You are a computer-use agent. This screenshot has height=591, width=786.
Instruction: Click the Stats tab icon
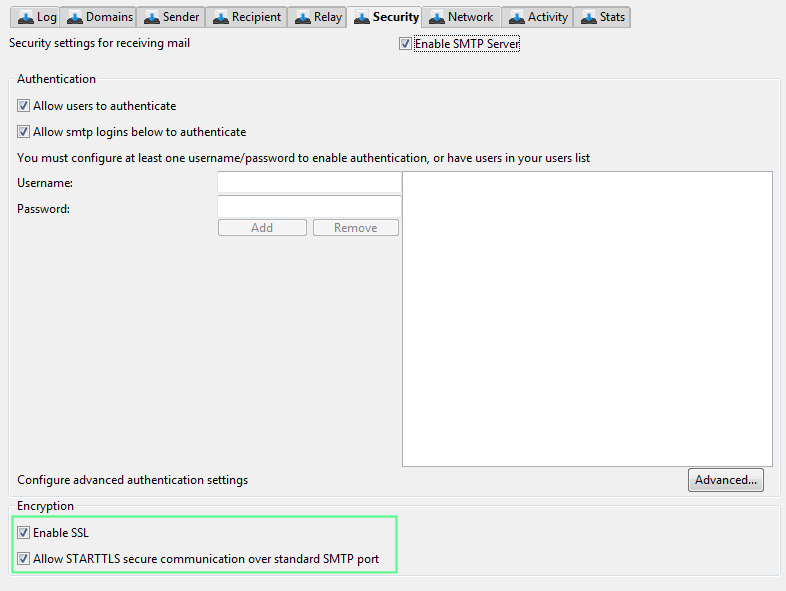point(588,17)
